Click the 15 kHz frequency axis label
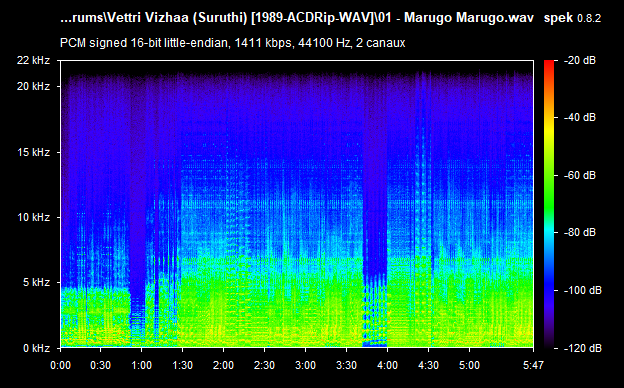624x388 pixels. tap(33, 152)
